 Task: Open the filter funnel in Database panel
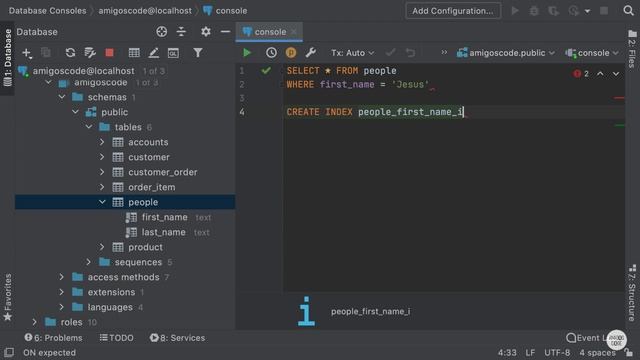198,53
